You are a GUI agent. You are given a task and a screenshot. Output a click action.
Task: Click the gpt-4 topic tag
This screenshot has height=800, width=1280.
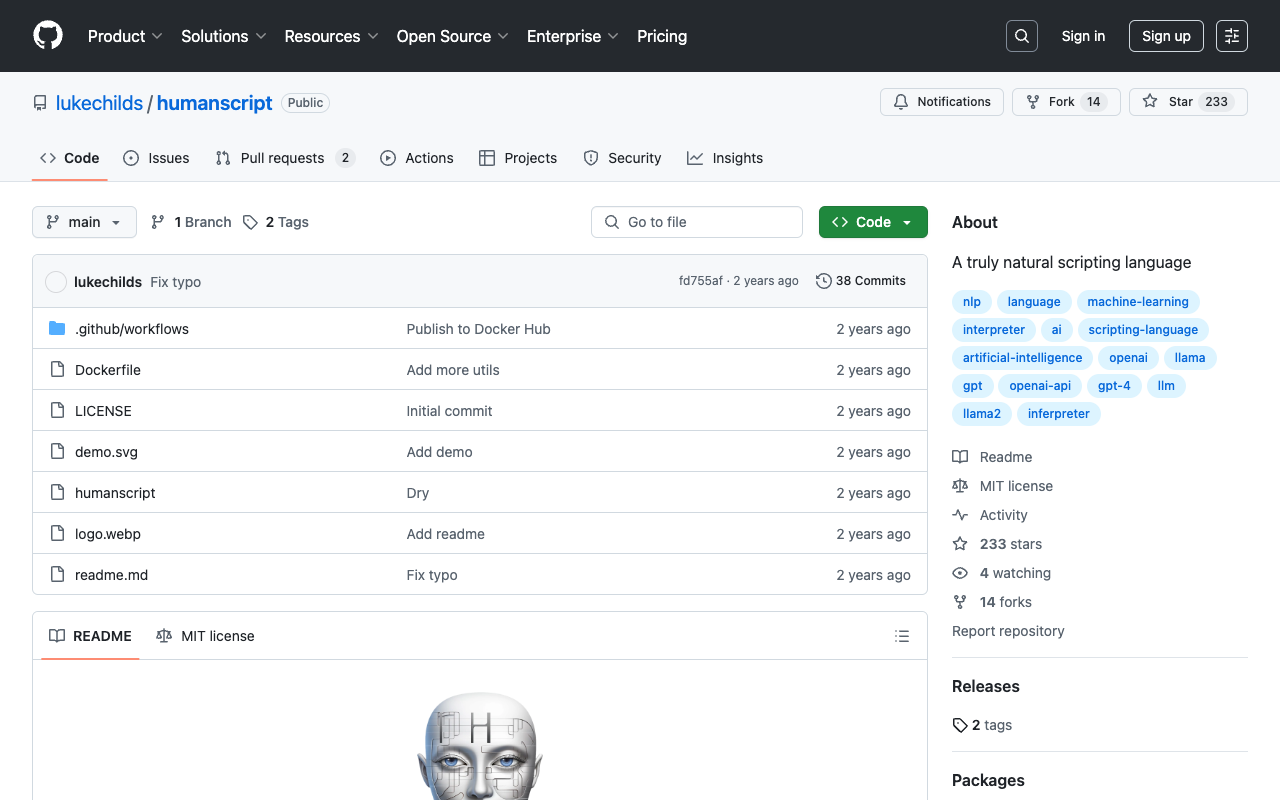1114,386
